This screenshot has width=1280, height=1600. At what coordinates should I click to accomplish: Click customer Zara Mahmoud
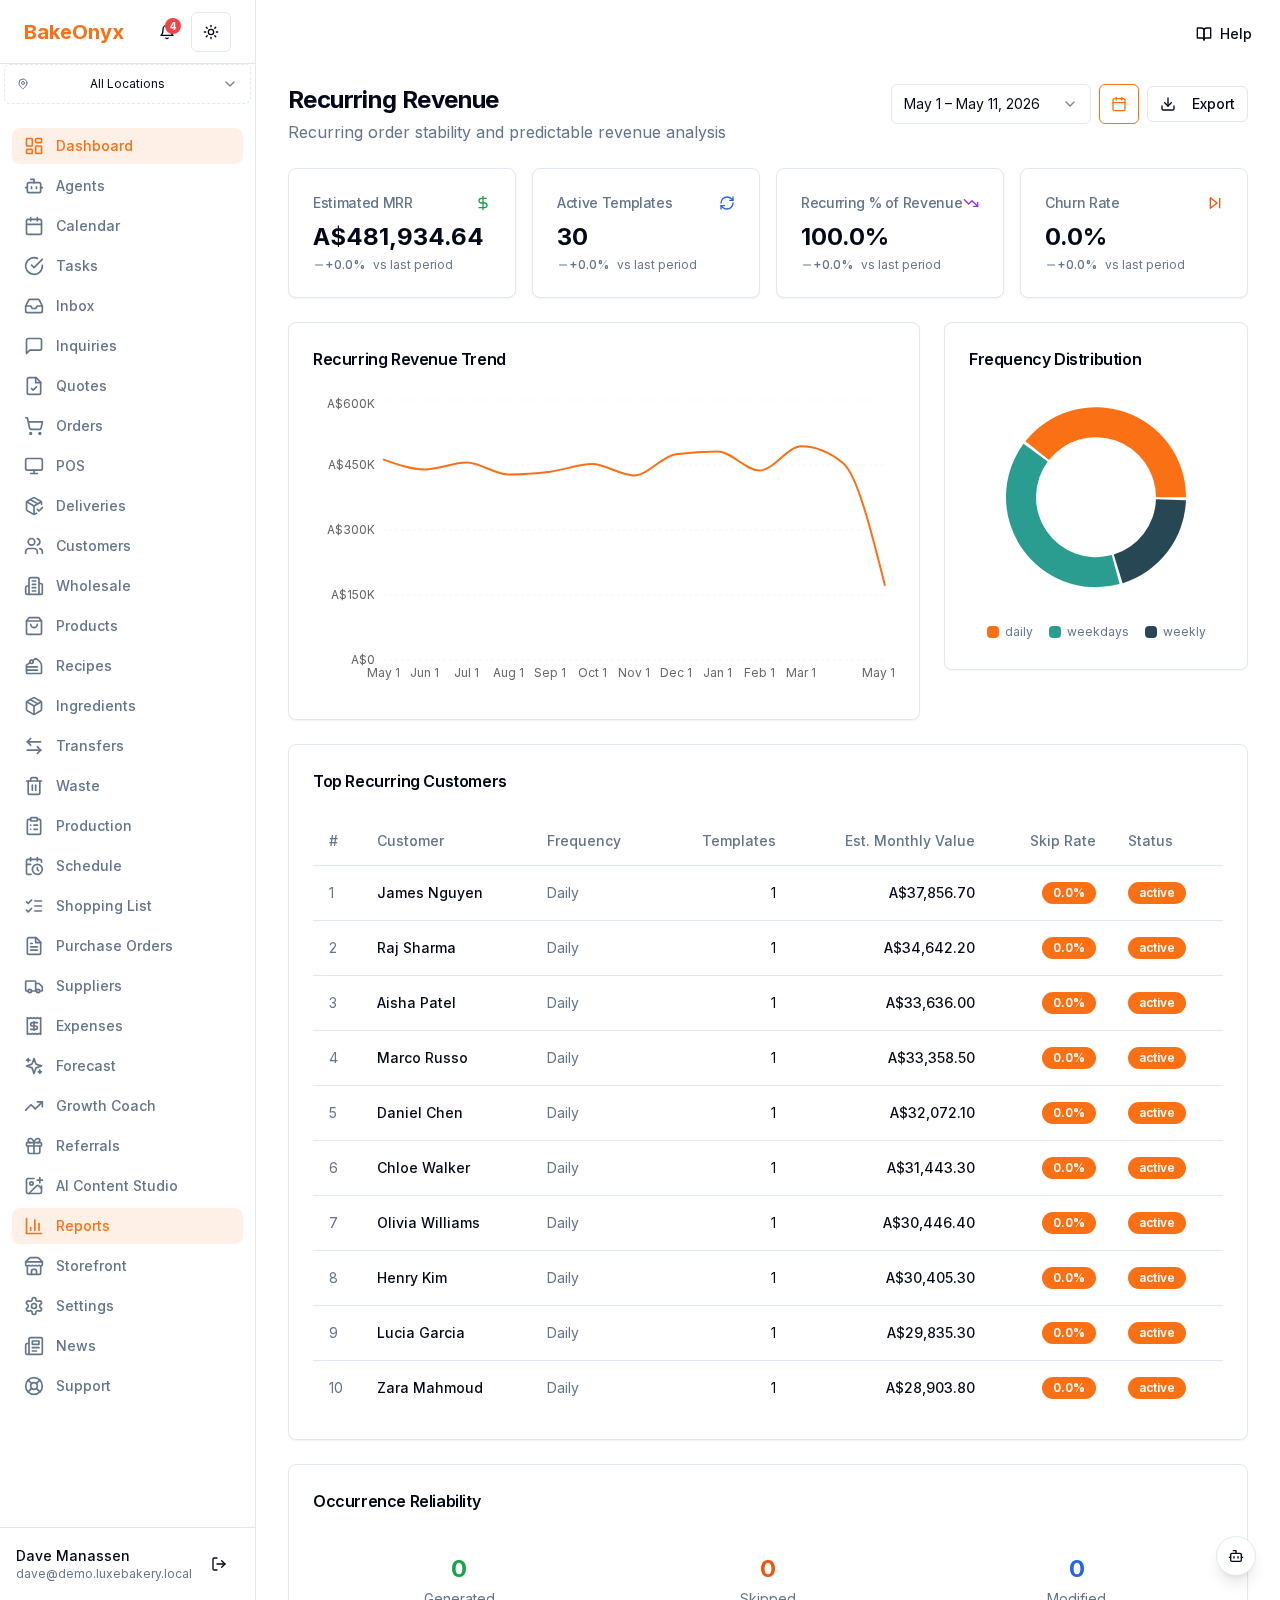(x=430, y=1388)
